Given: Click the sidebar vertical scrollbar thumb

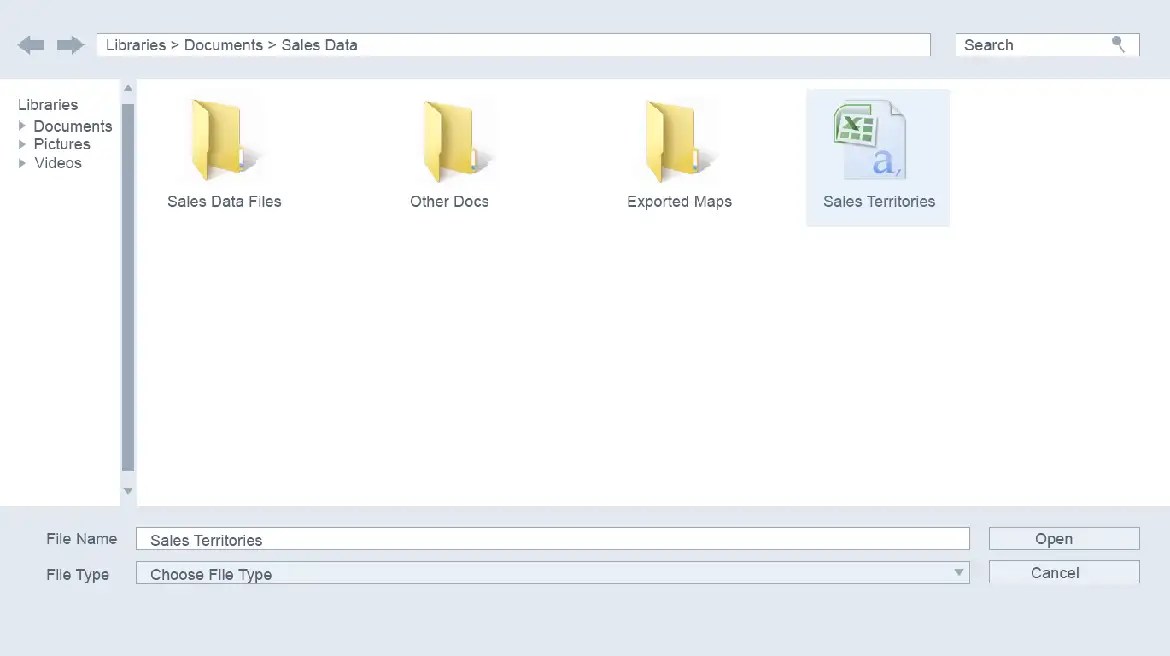Looking at the screenshot, I should point(128,287).
